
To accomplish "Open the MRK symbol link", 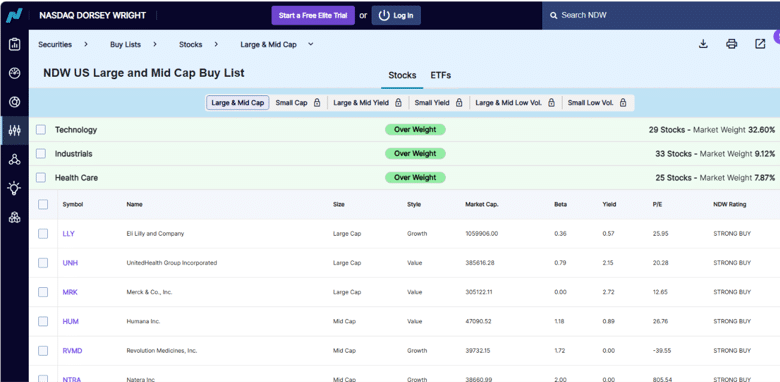I will 70,292.
